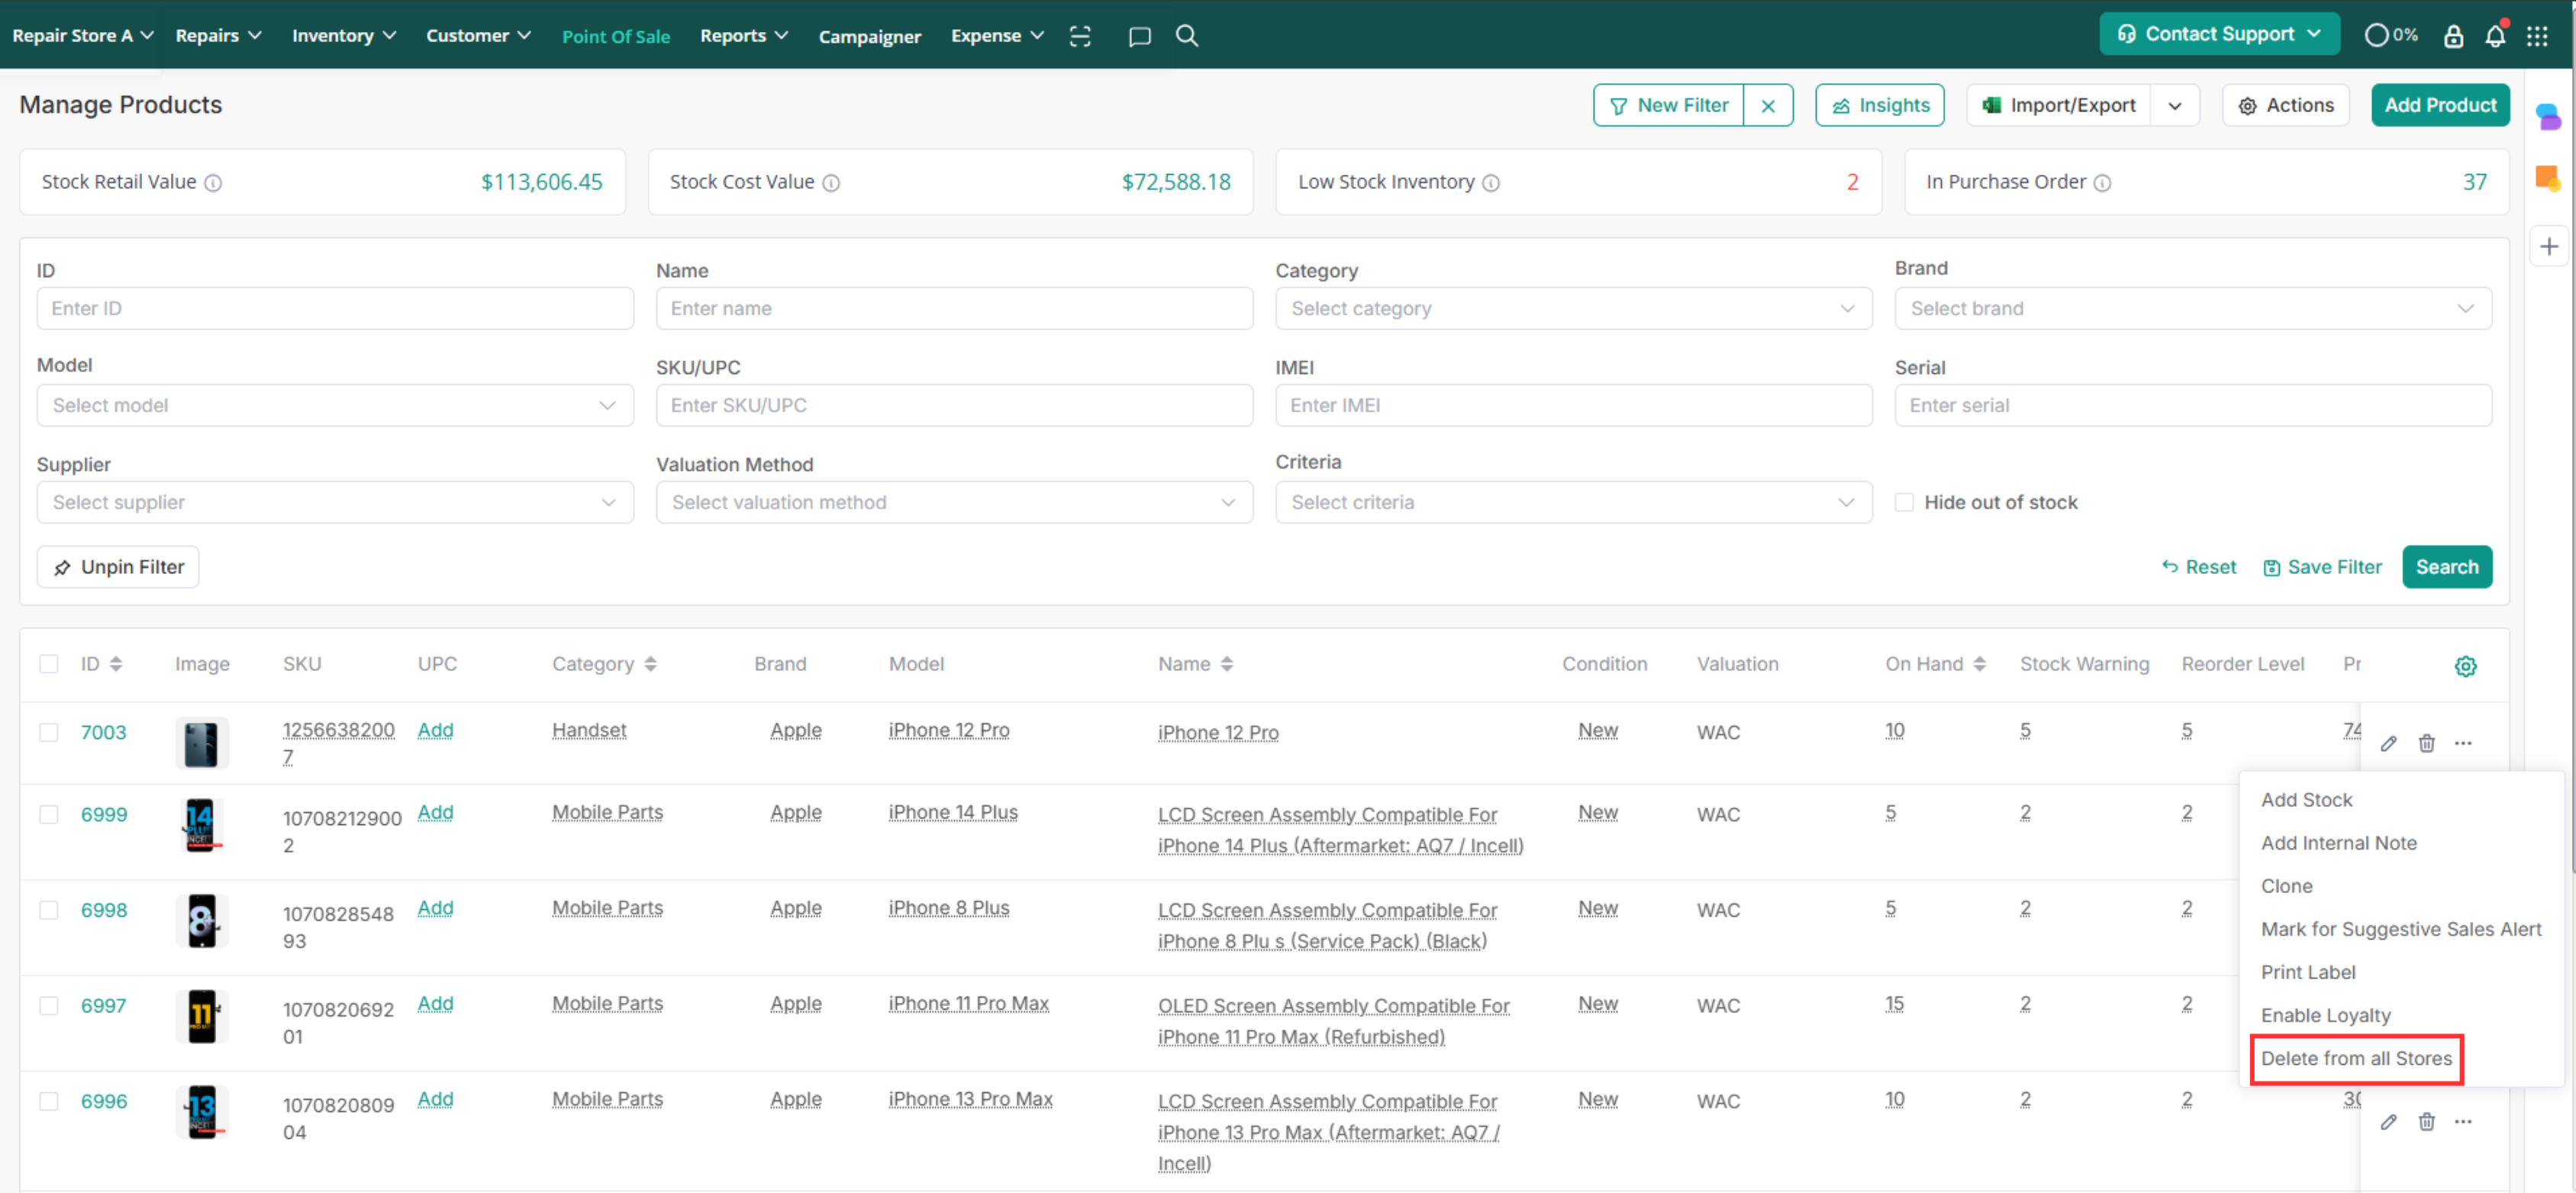Open the chat messages icon
The image size is (2576, 1193).
coord(1139,36)
